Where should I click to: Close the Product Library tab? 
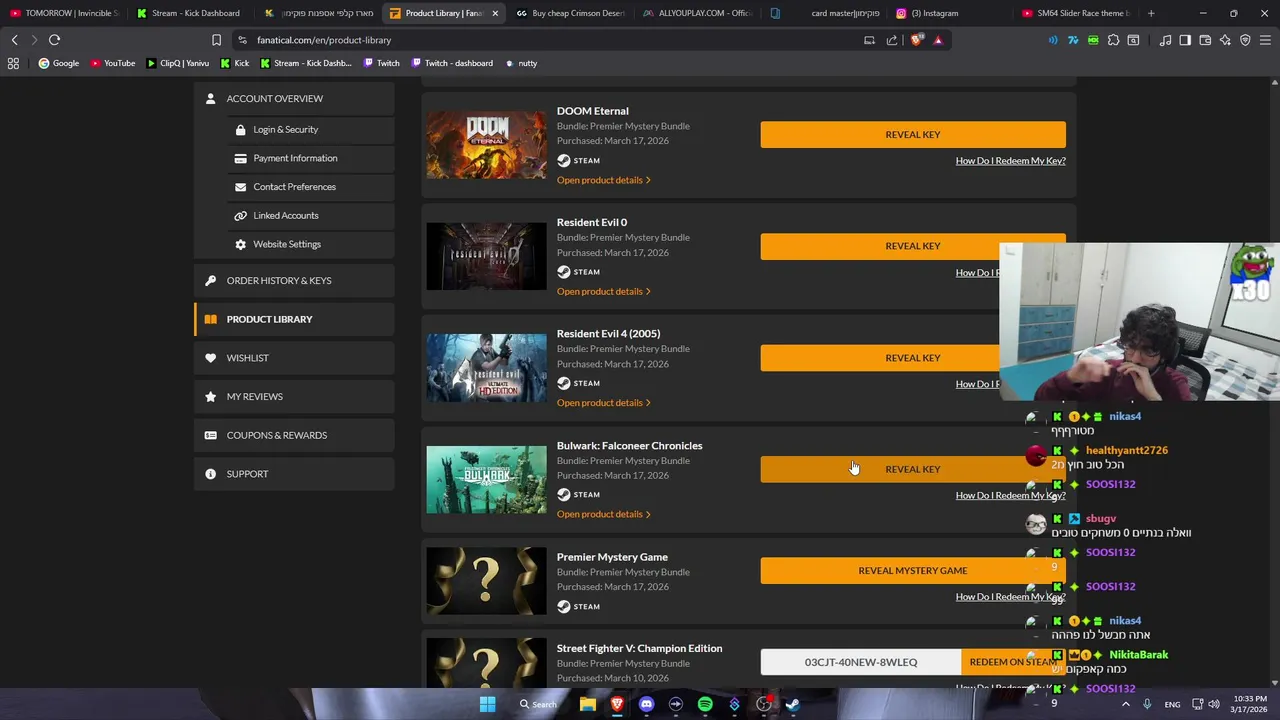[494, 13]
